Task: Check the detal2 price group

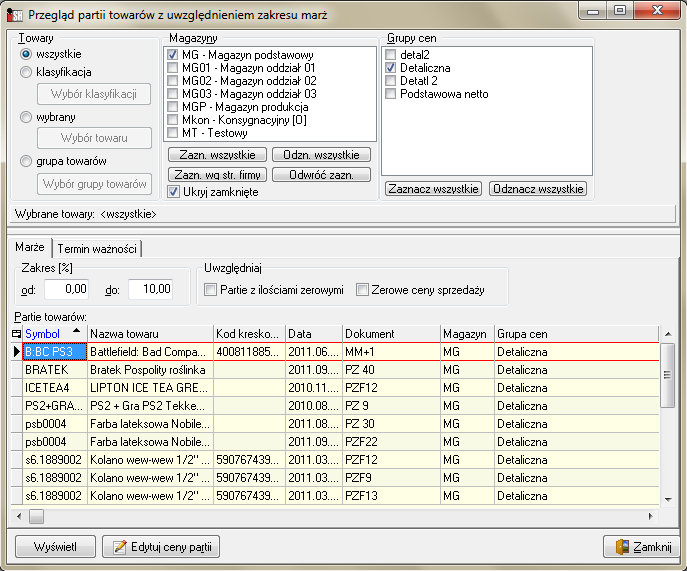Action: pyautogui.click(x=390, y=55)
